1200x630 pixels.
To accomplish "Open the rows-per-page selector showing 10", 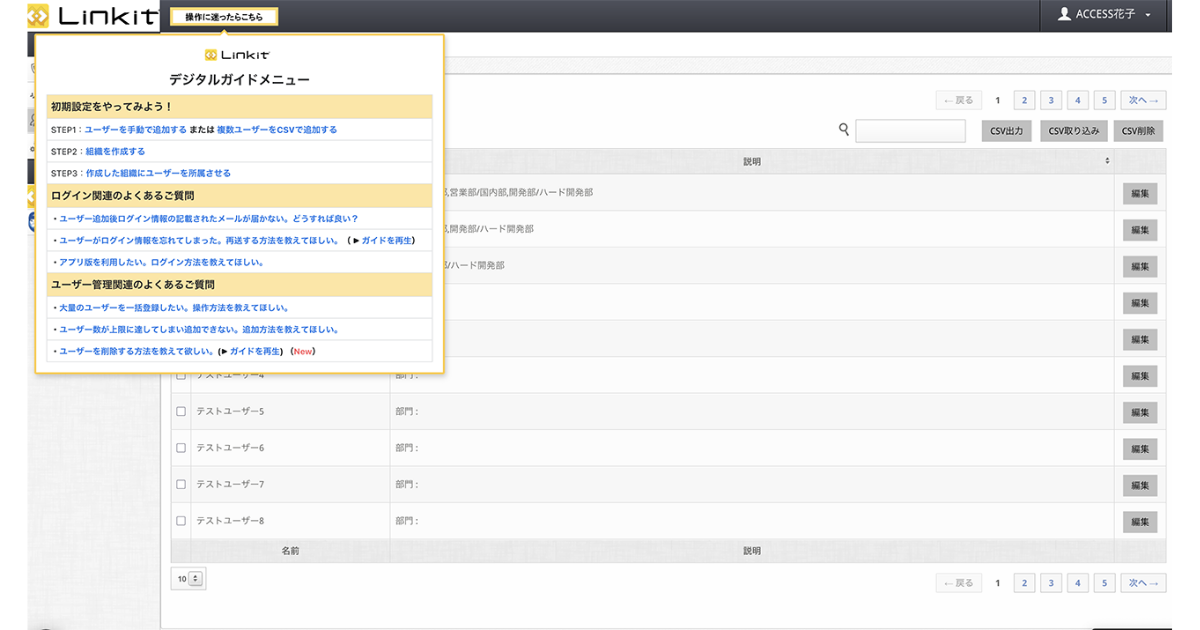I will pyautogui.click(x=188, y=578).
